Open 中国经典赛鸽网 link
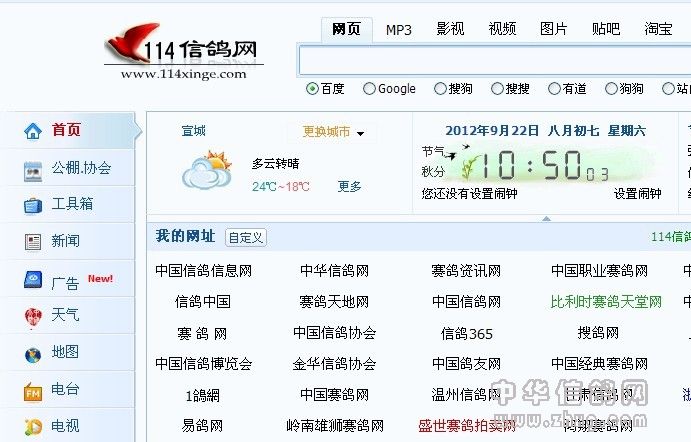This screenshot has height=442, width=691. [599, 364]
